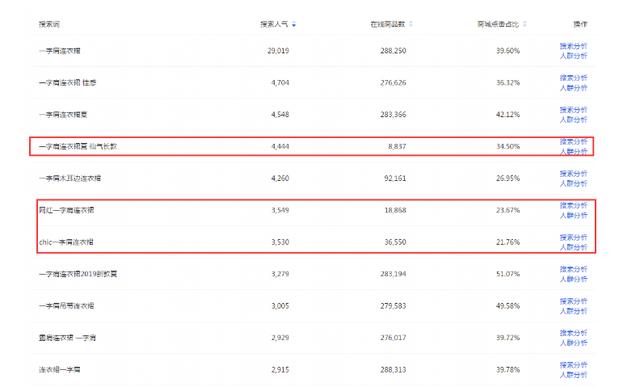This screenshot has width=640, height=387.
Task: Open 搜索分析 for the 4,548 row
Action: click(x=573, y=110)
